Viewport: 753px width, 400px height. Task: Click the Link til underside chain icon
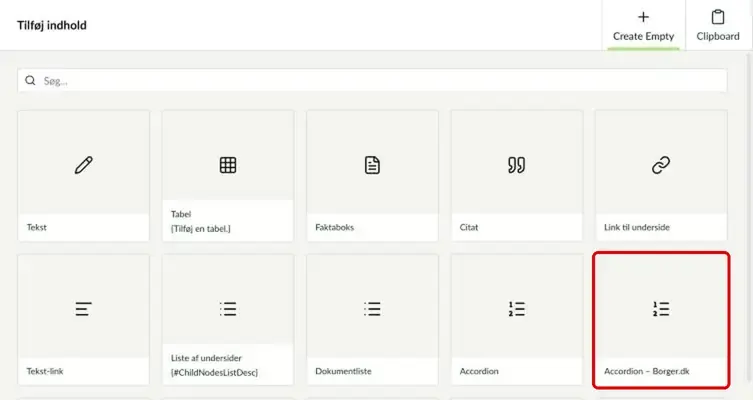(661, 165)
